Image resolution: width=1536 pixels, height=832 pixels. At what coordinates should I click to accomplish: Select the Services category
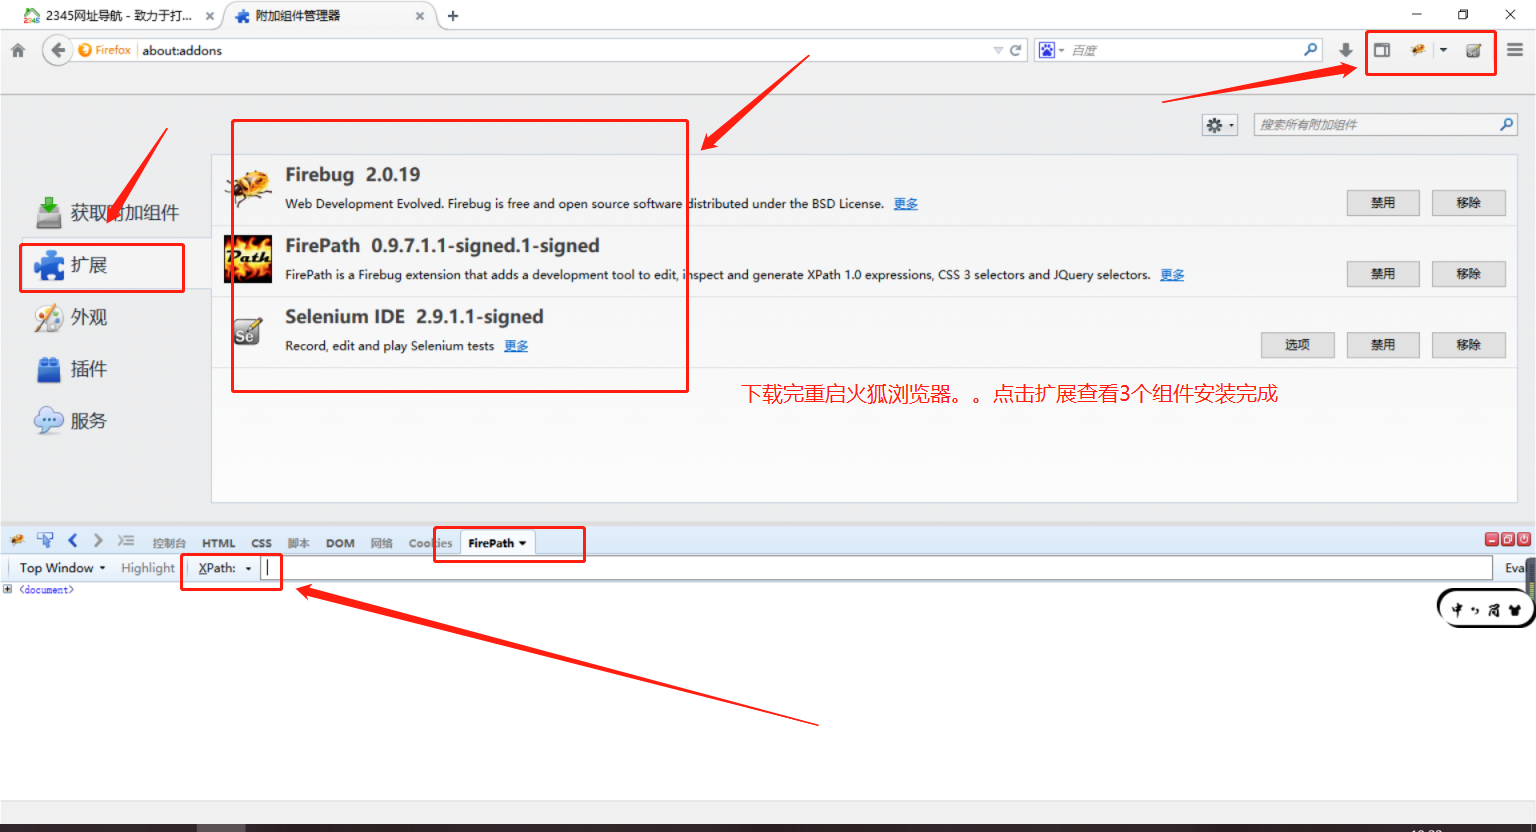[72, 421]
